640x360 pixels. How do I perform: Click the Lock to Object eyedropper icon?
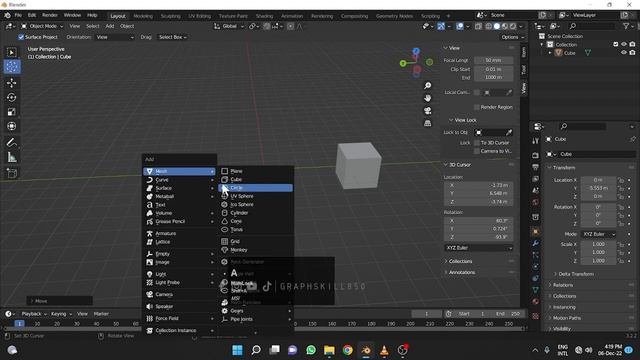pyautogui.click(x=509, y=132)
